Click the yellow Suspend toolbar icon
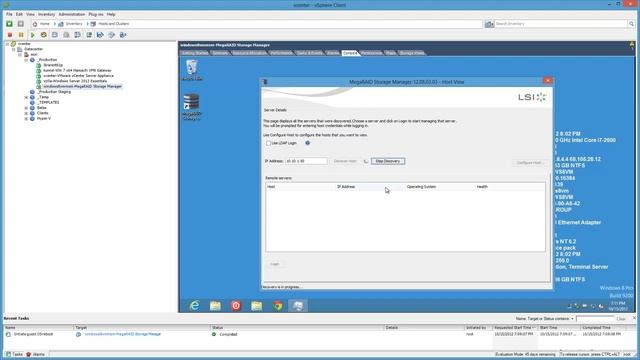The height and width of the screenshot is (360, 640). point(21,35)
